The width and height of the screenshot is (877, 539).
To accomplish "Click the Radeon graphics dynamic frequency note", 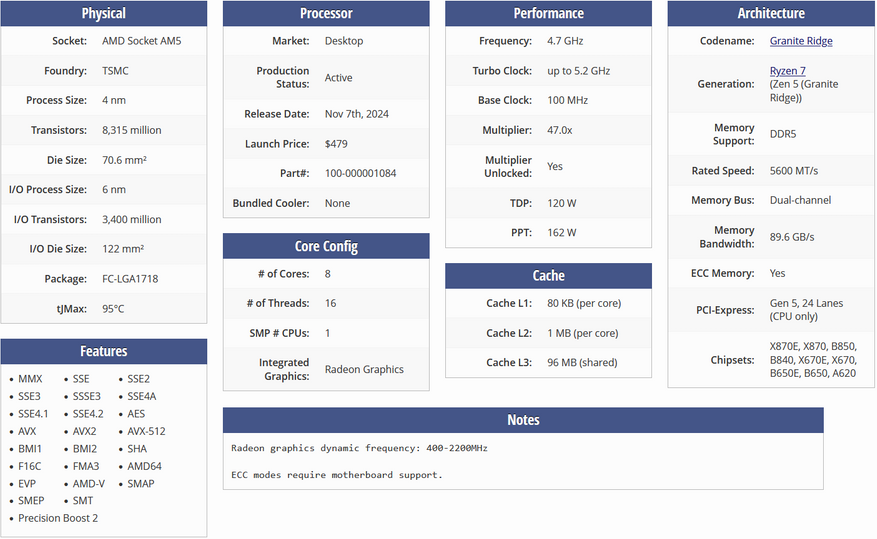I will pyautogui.click(x=359, y=448).
